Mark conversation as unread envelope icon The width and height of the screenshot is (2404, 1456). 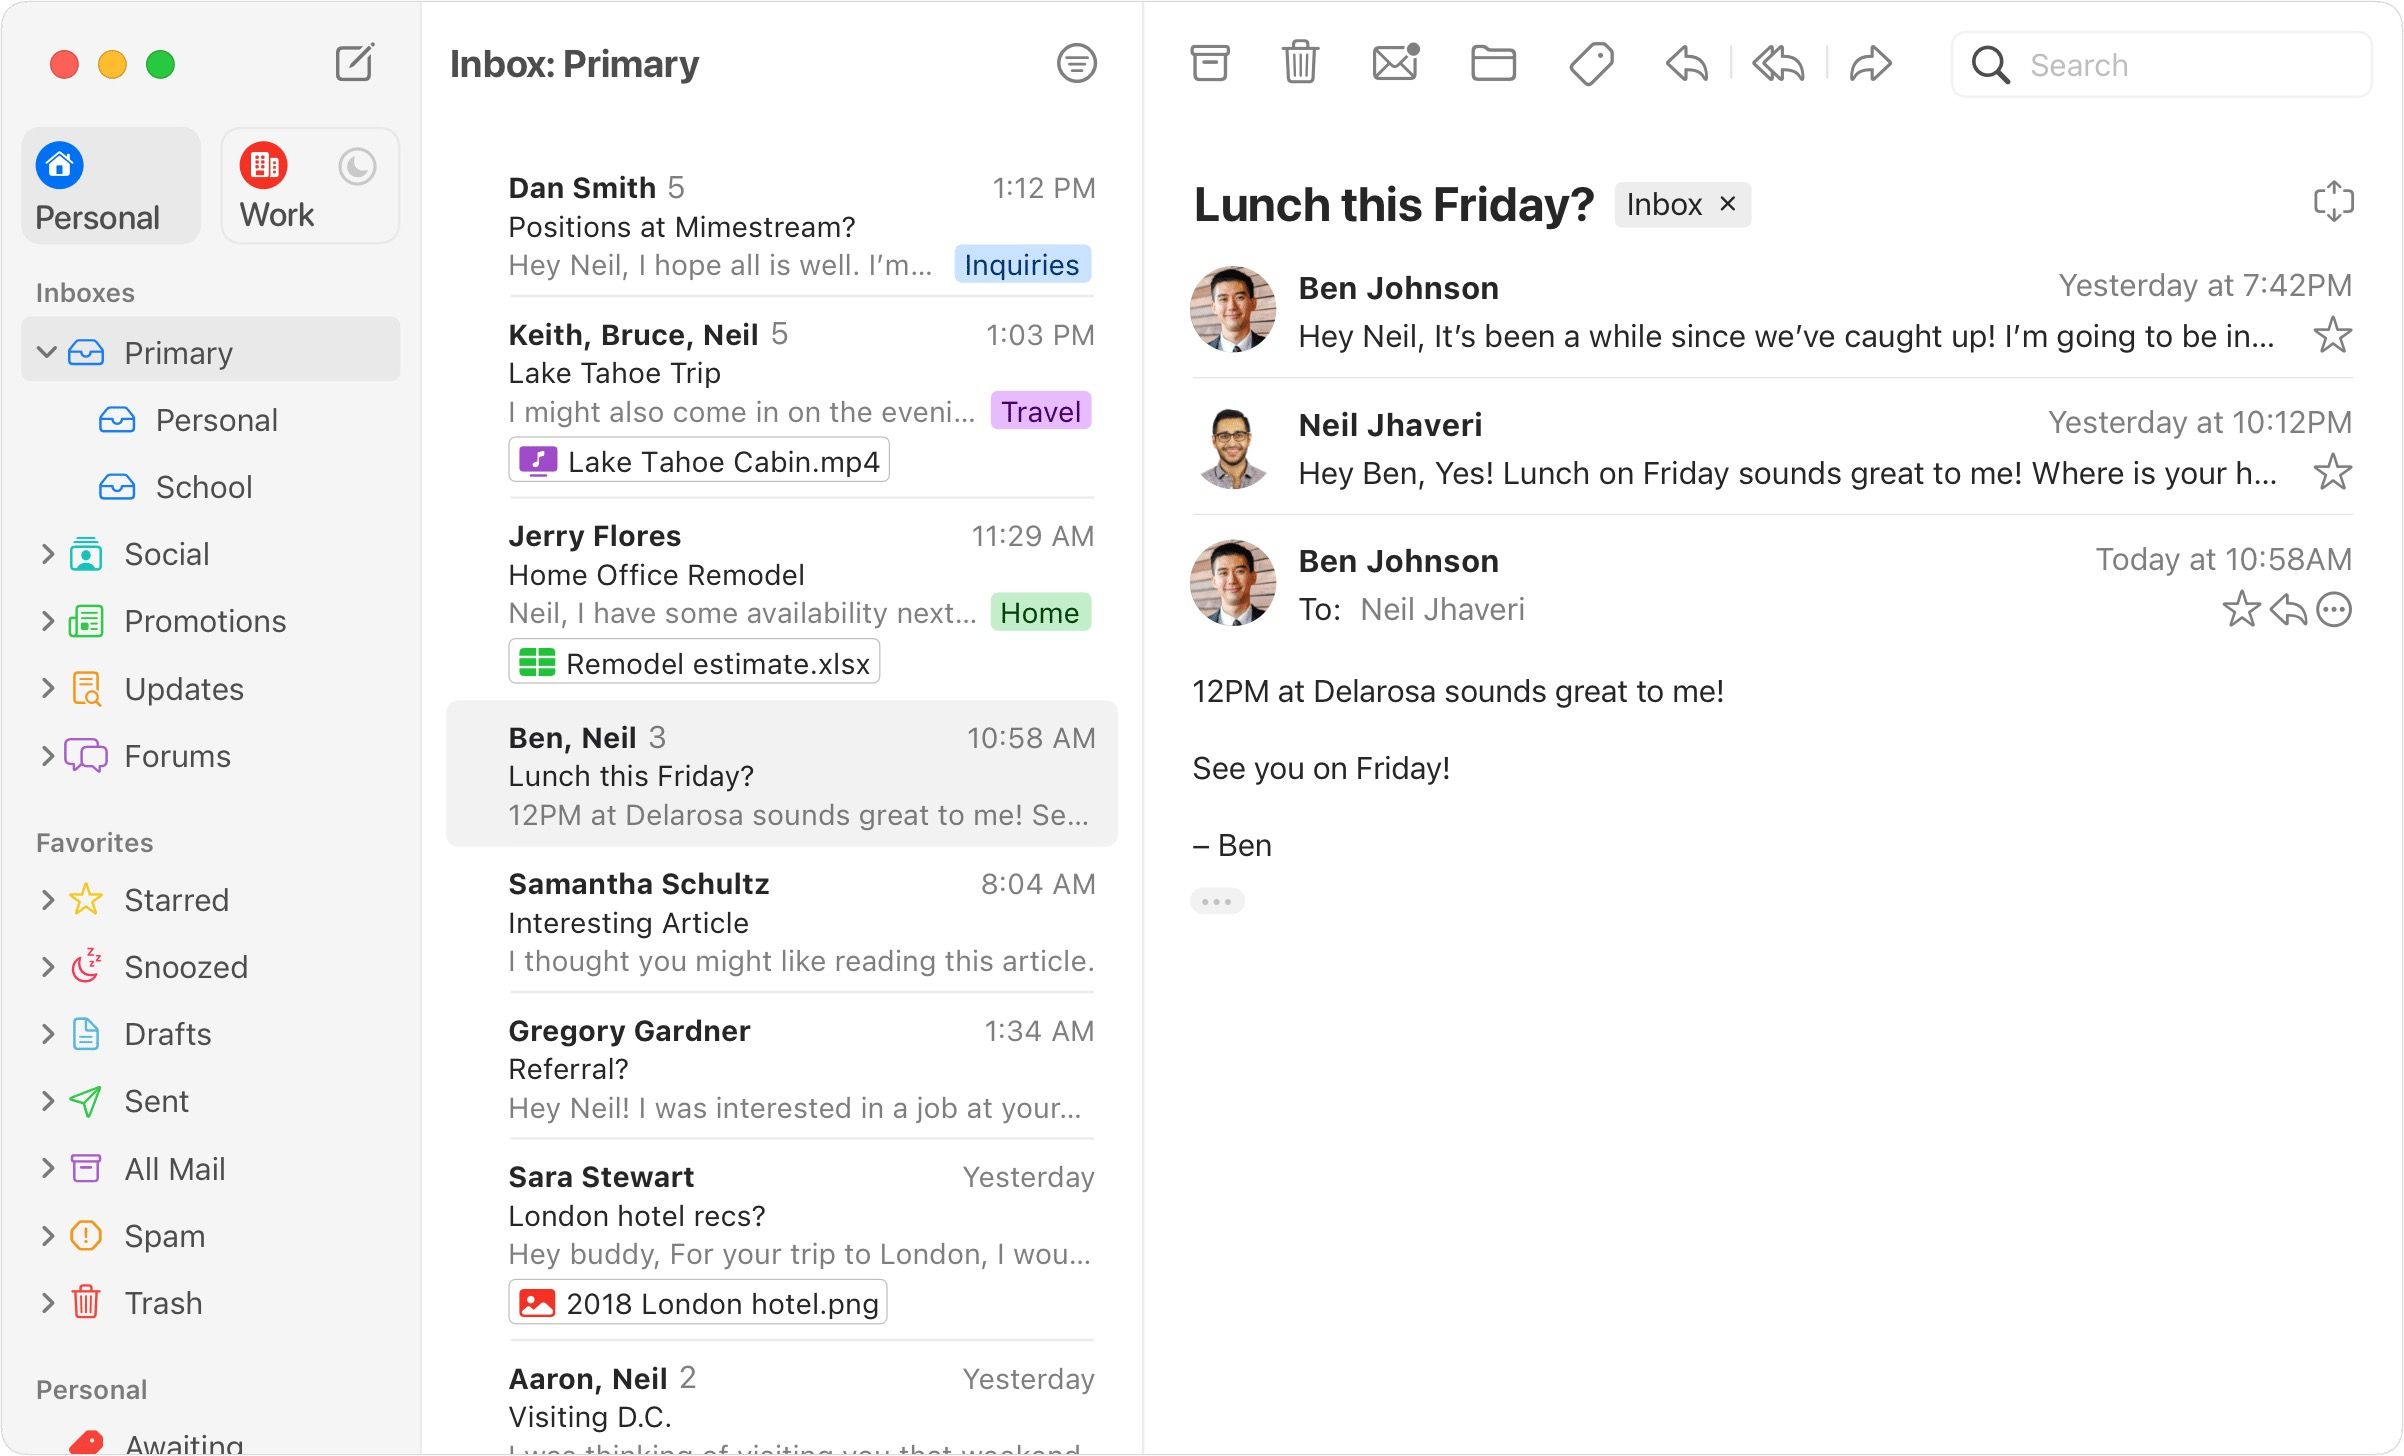(x=1395, y=64)
